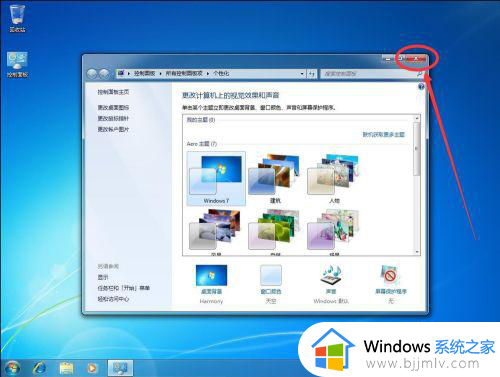The height and width of the screenshot is (377, 500).
Task: Launch Internet Explorer from the taskbar
Action: coord(40,368)
